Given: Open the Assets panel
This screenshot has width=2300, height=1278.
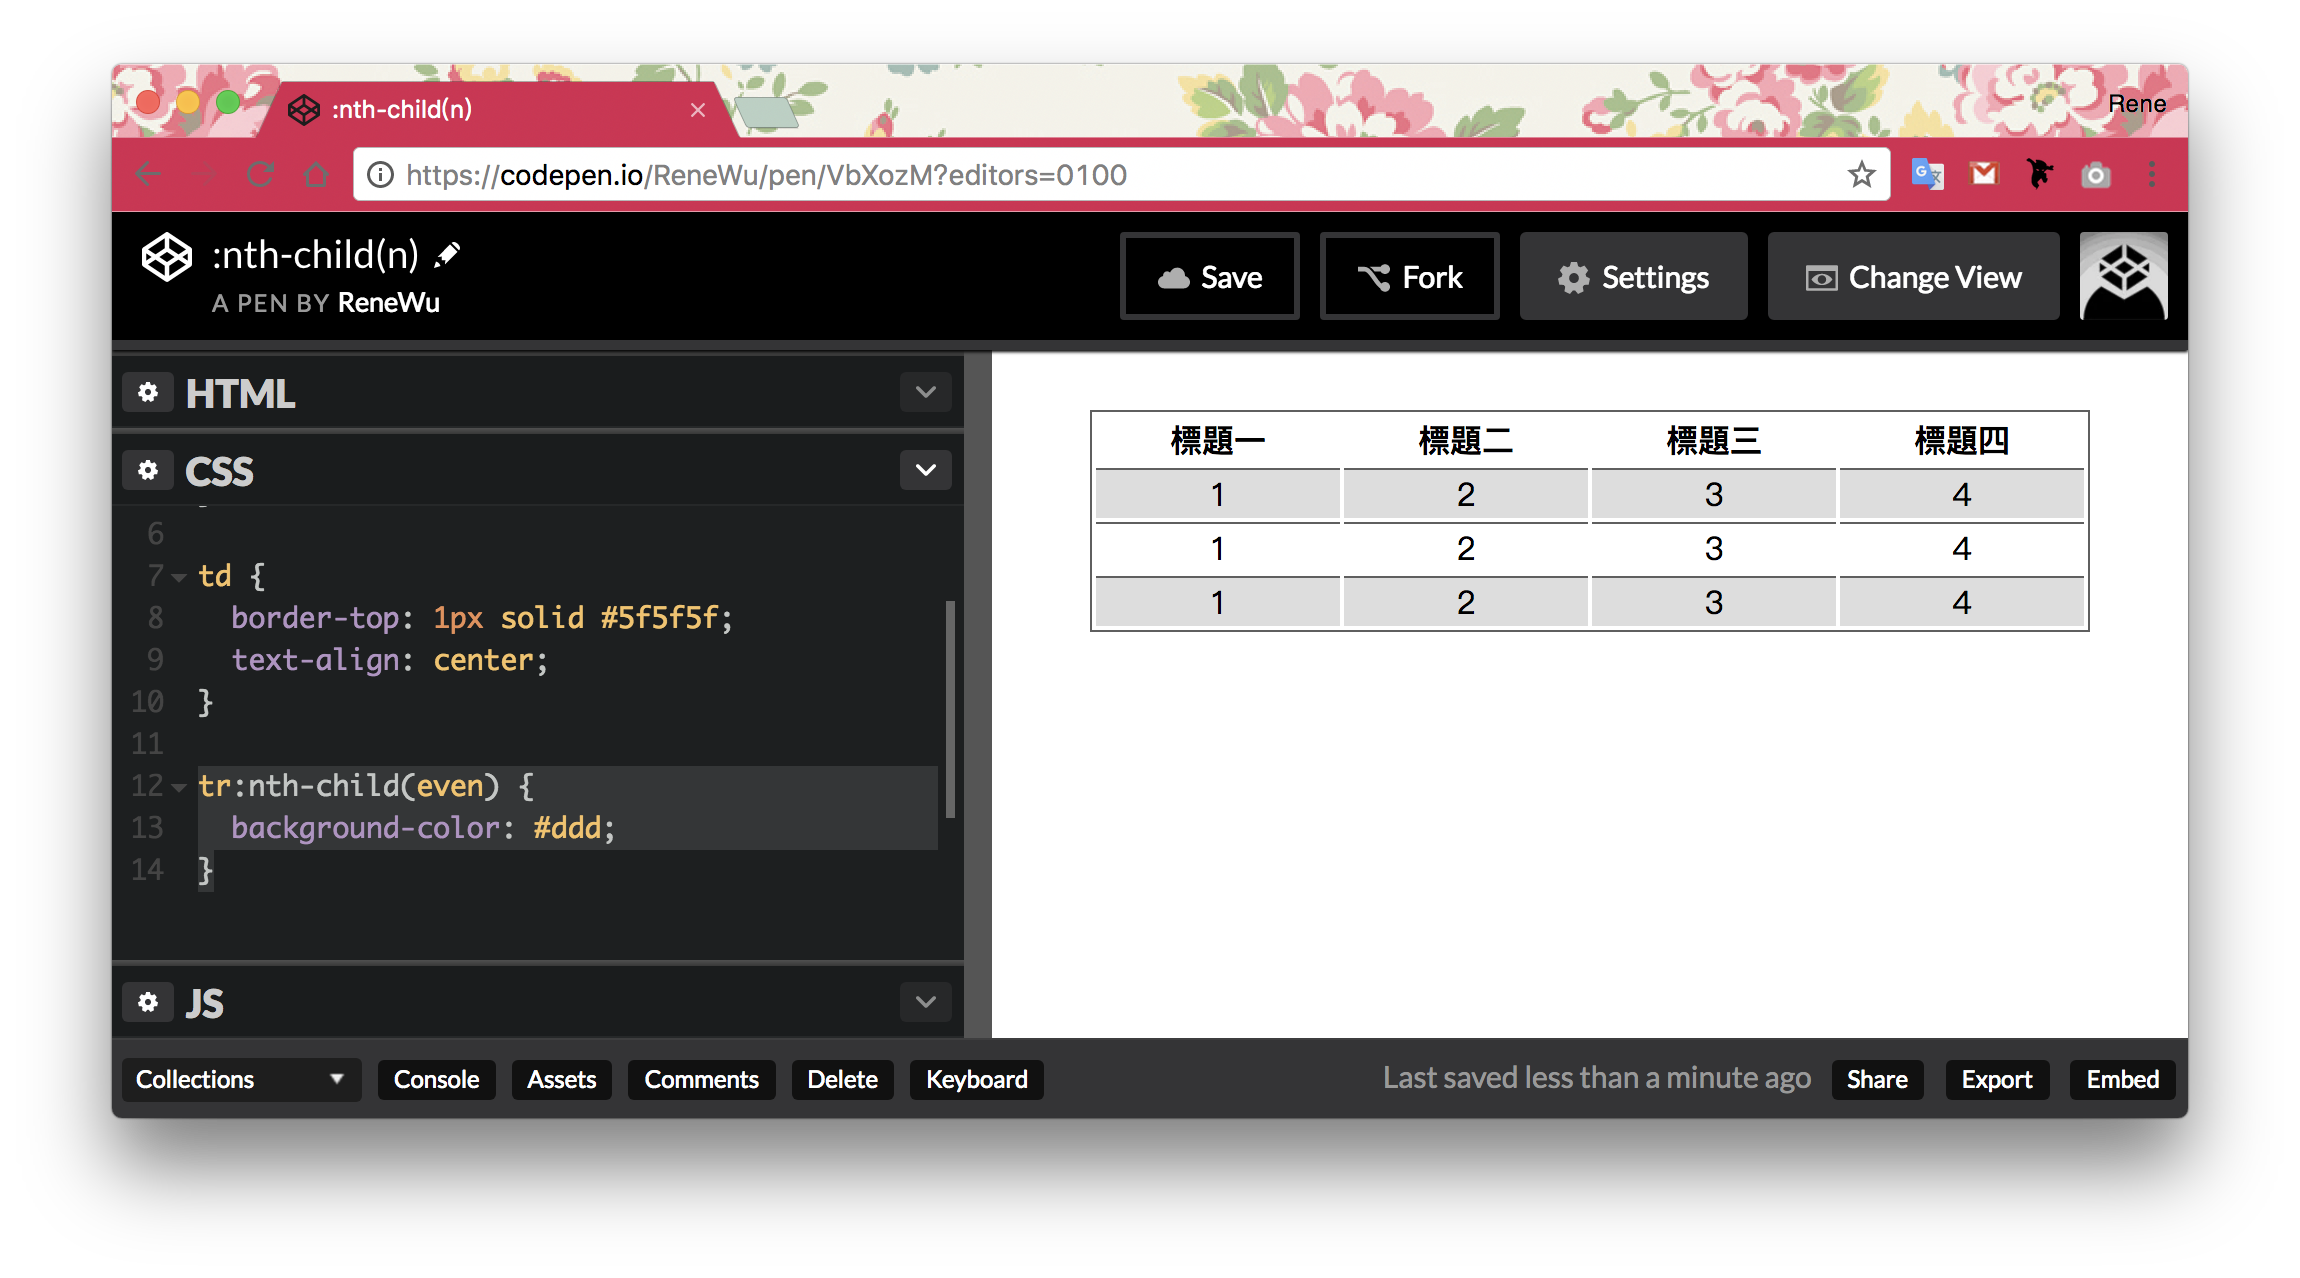Looking at the screenshot, I should (561, 1080).
